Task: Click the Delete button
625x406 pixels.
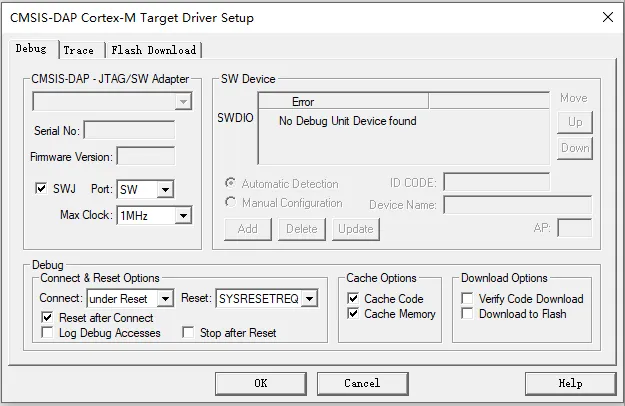Action: (302, 229)
